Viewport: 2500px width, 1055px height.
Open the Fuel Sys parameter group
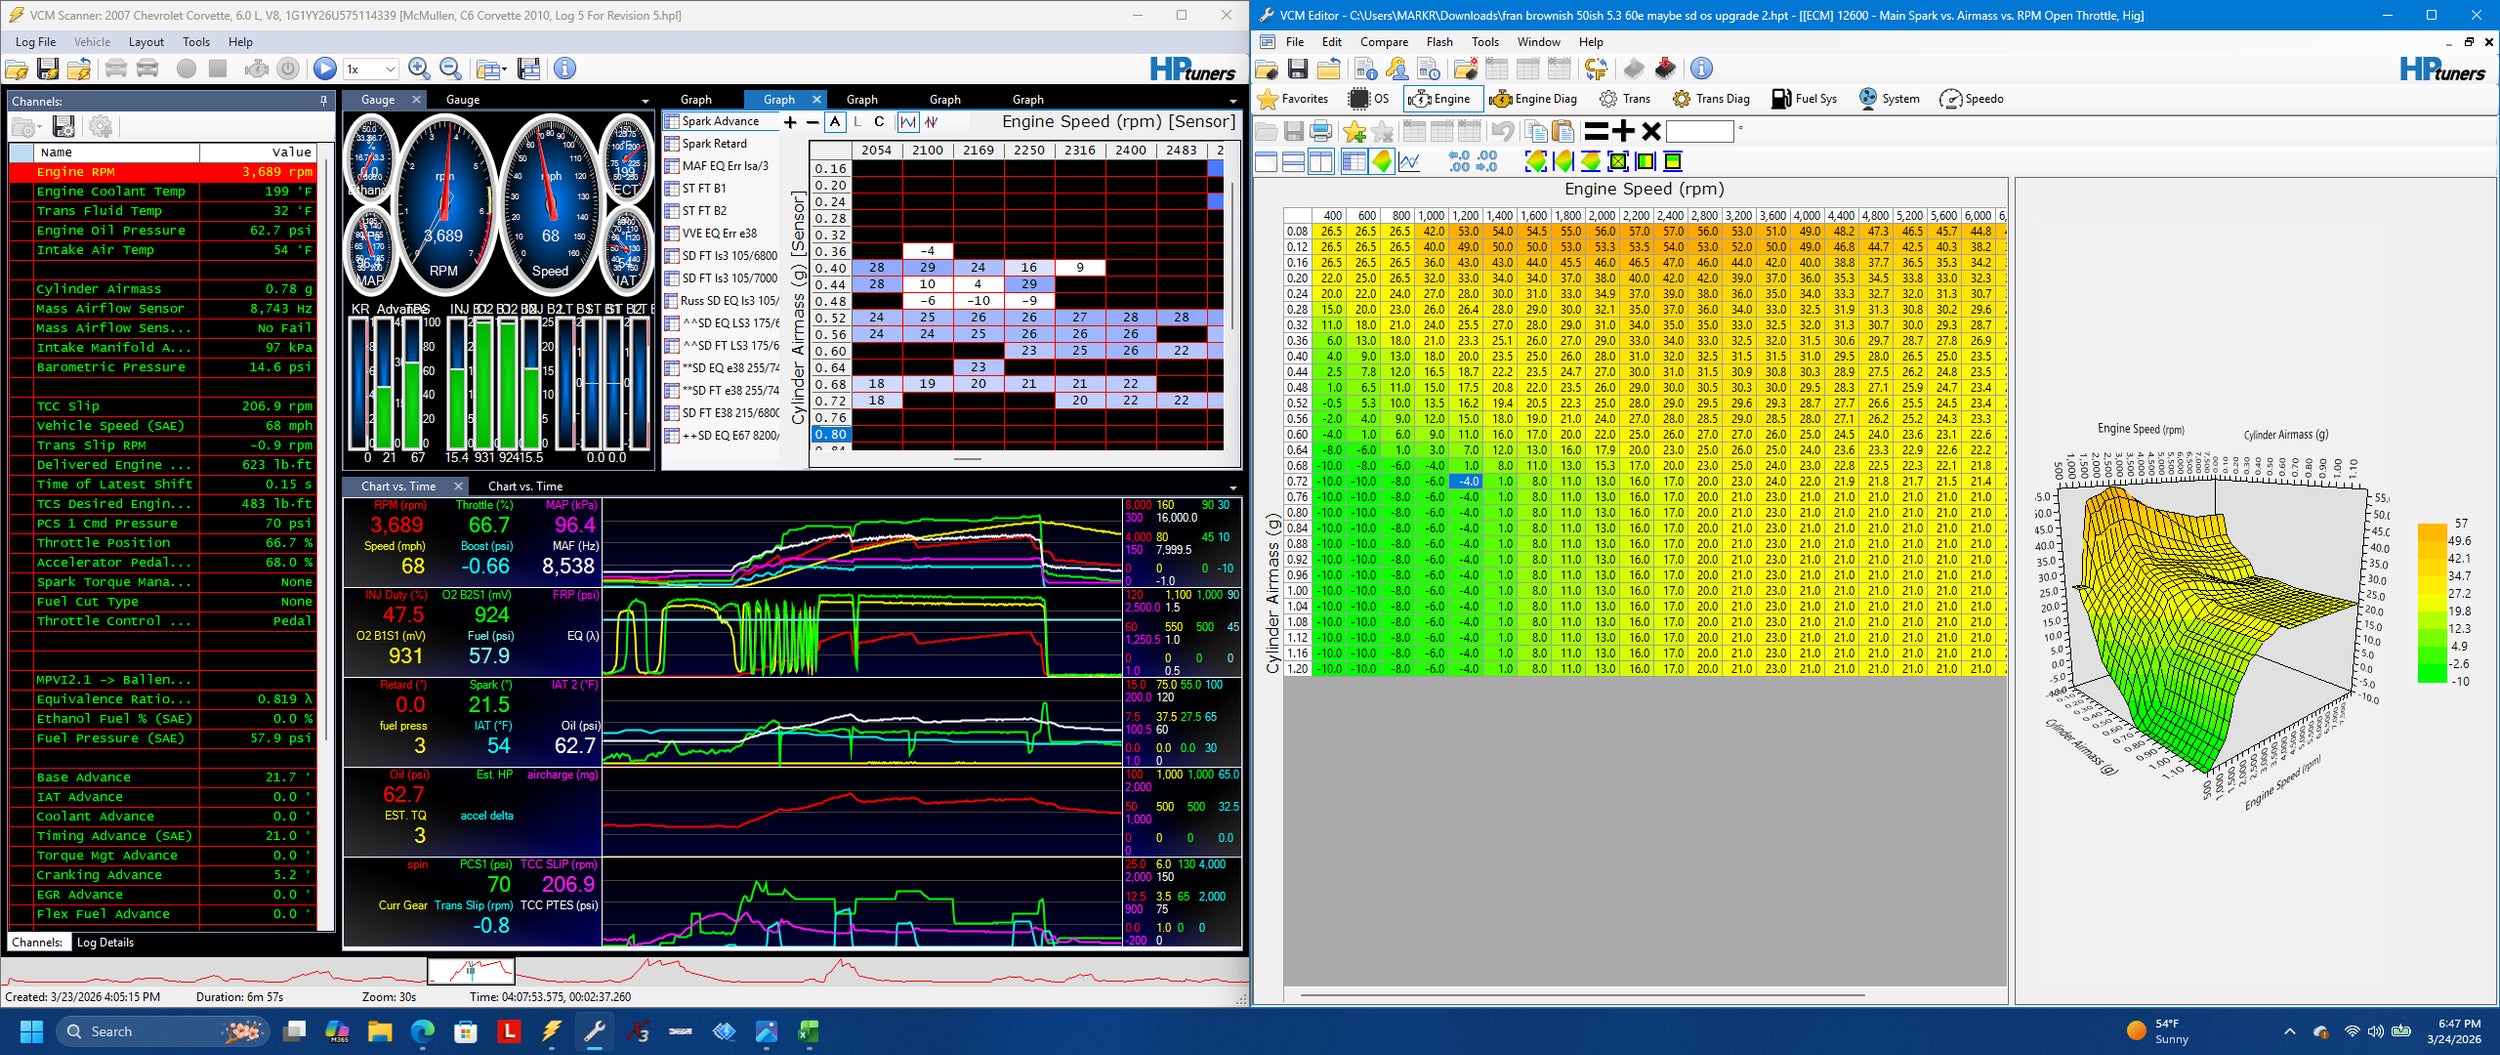(1804, 98)
